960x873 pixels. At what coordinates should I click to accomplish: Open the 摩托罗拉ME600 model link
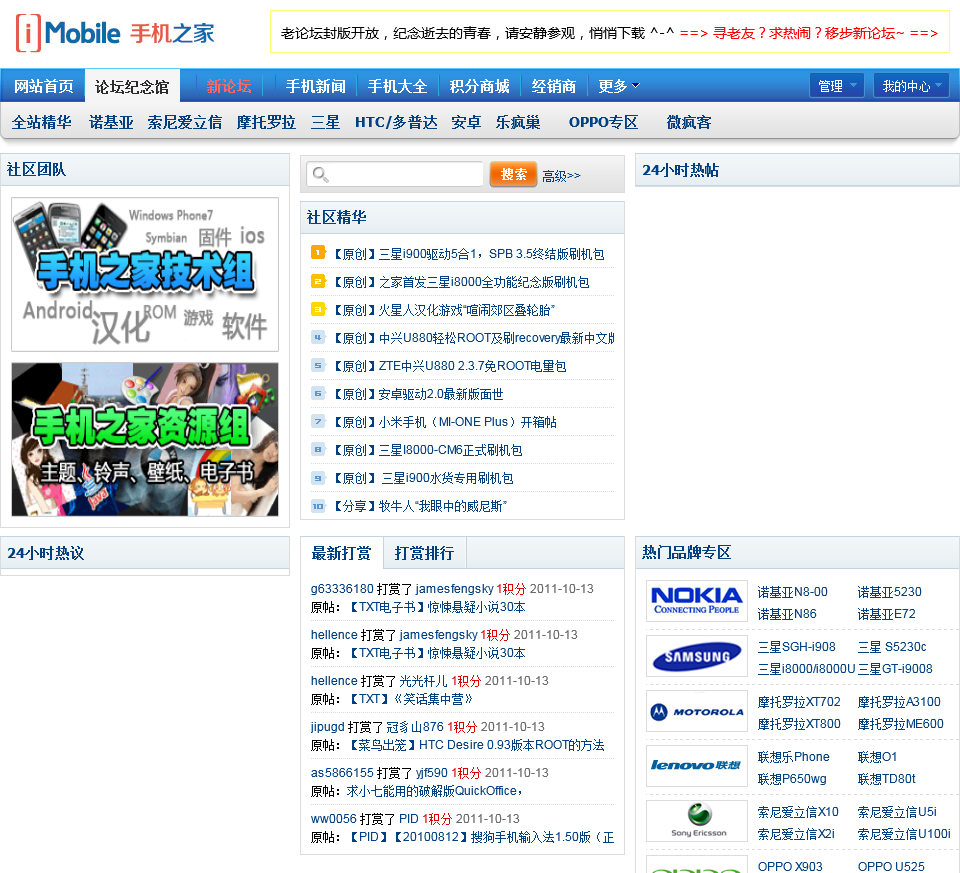point(900,724)
